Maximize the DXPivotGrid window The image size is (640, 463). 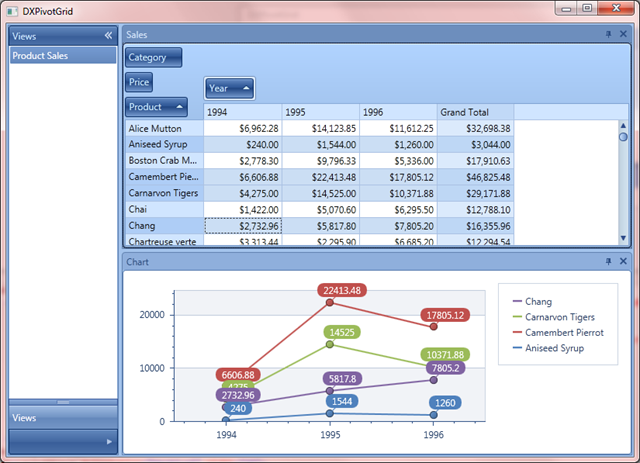[x=587, y=9]
